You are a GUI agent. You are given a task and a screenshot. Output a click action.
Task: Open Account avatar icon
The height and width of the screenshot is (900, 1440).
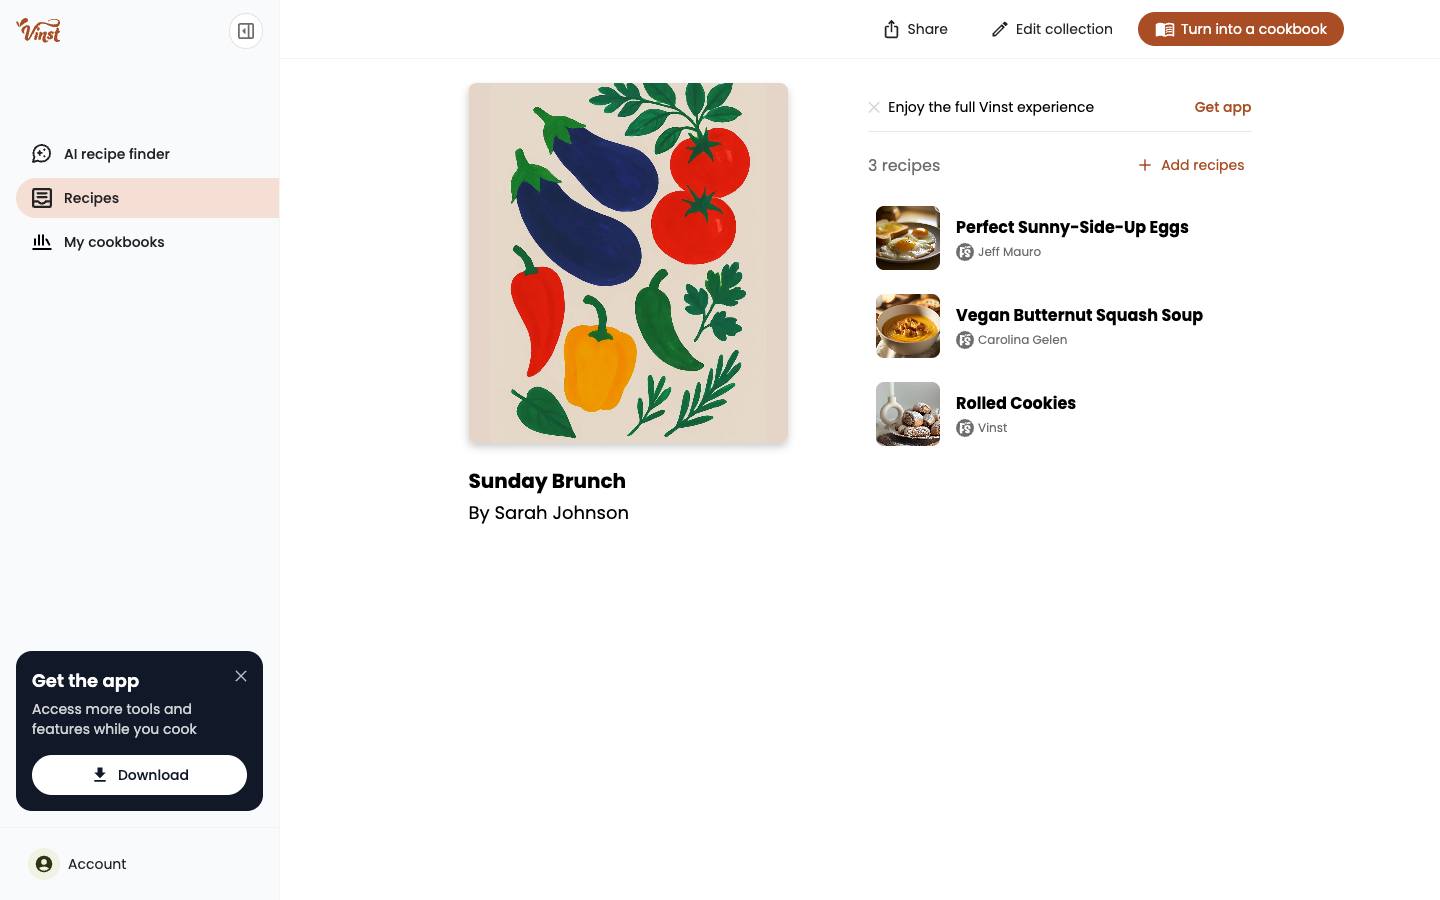(x=44, y=864)
